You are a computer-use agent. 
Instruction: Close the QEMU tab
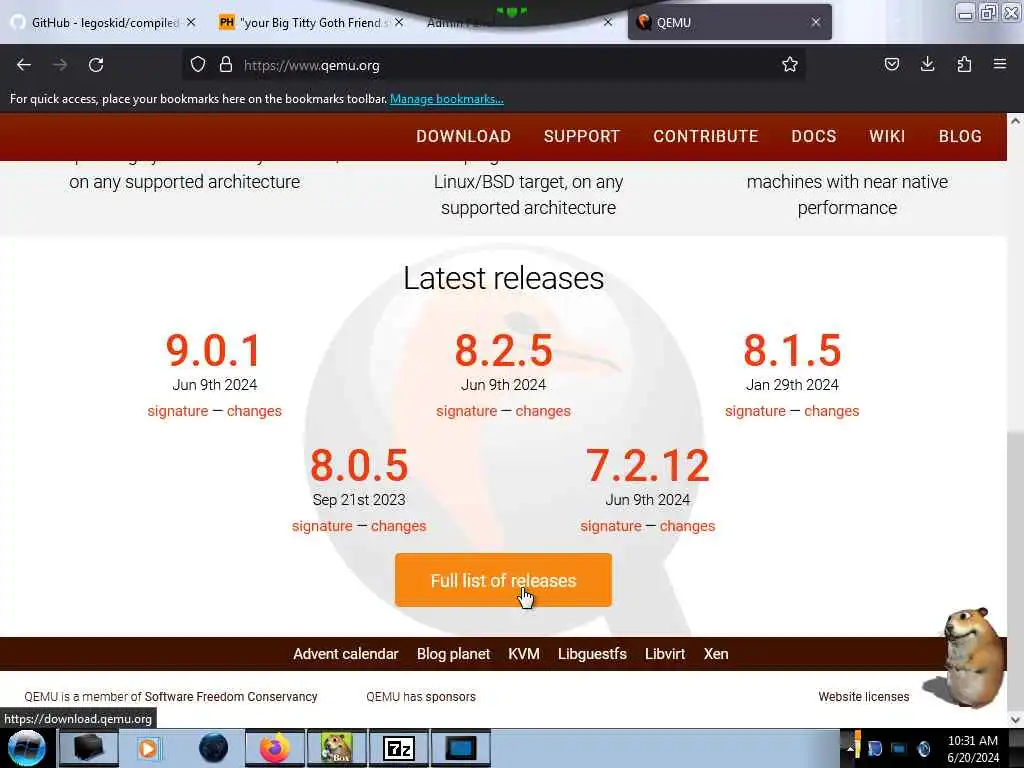click(816, 22)
